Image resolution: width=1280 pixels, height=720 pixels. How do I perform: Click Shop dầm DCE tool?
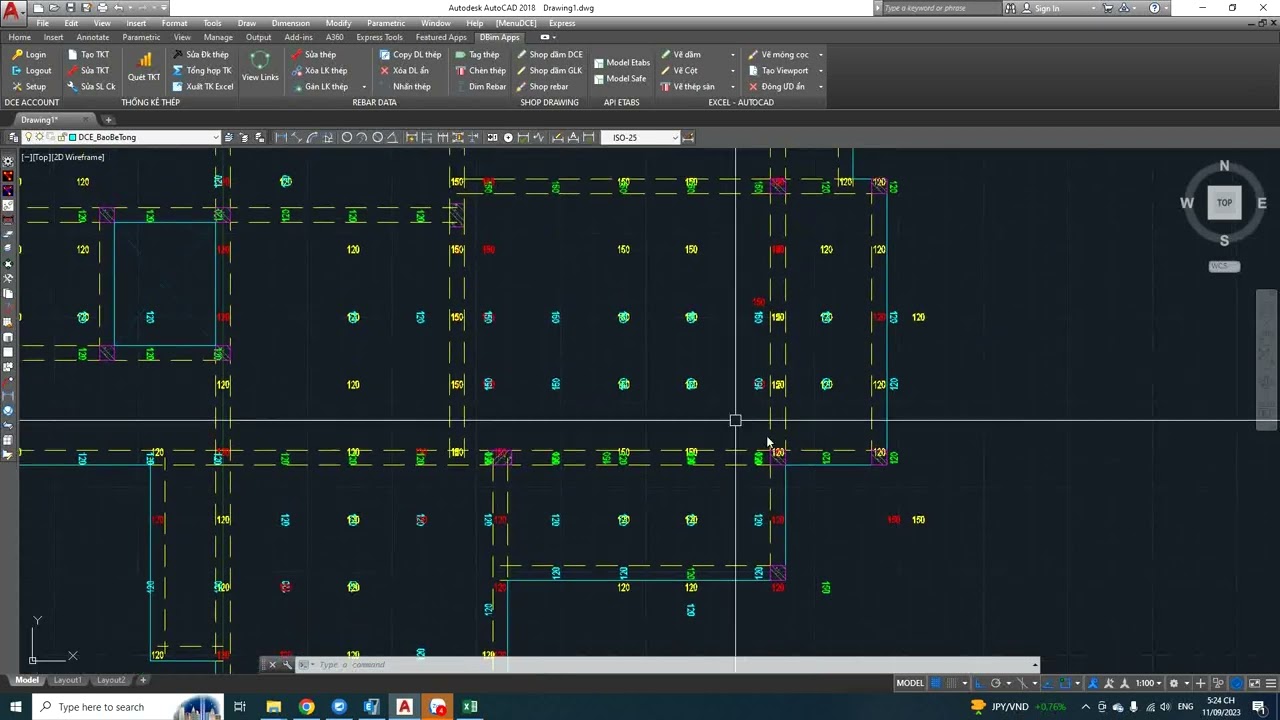pyautogui.click(x=549, y=55)
